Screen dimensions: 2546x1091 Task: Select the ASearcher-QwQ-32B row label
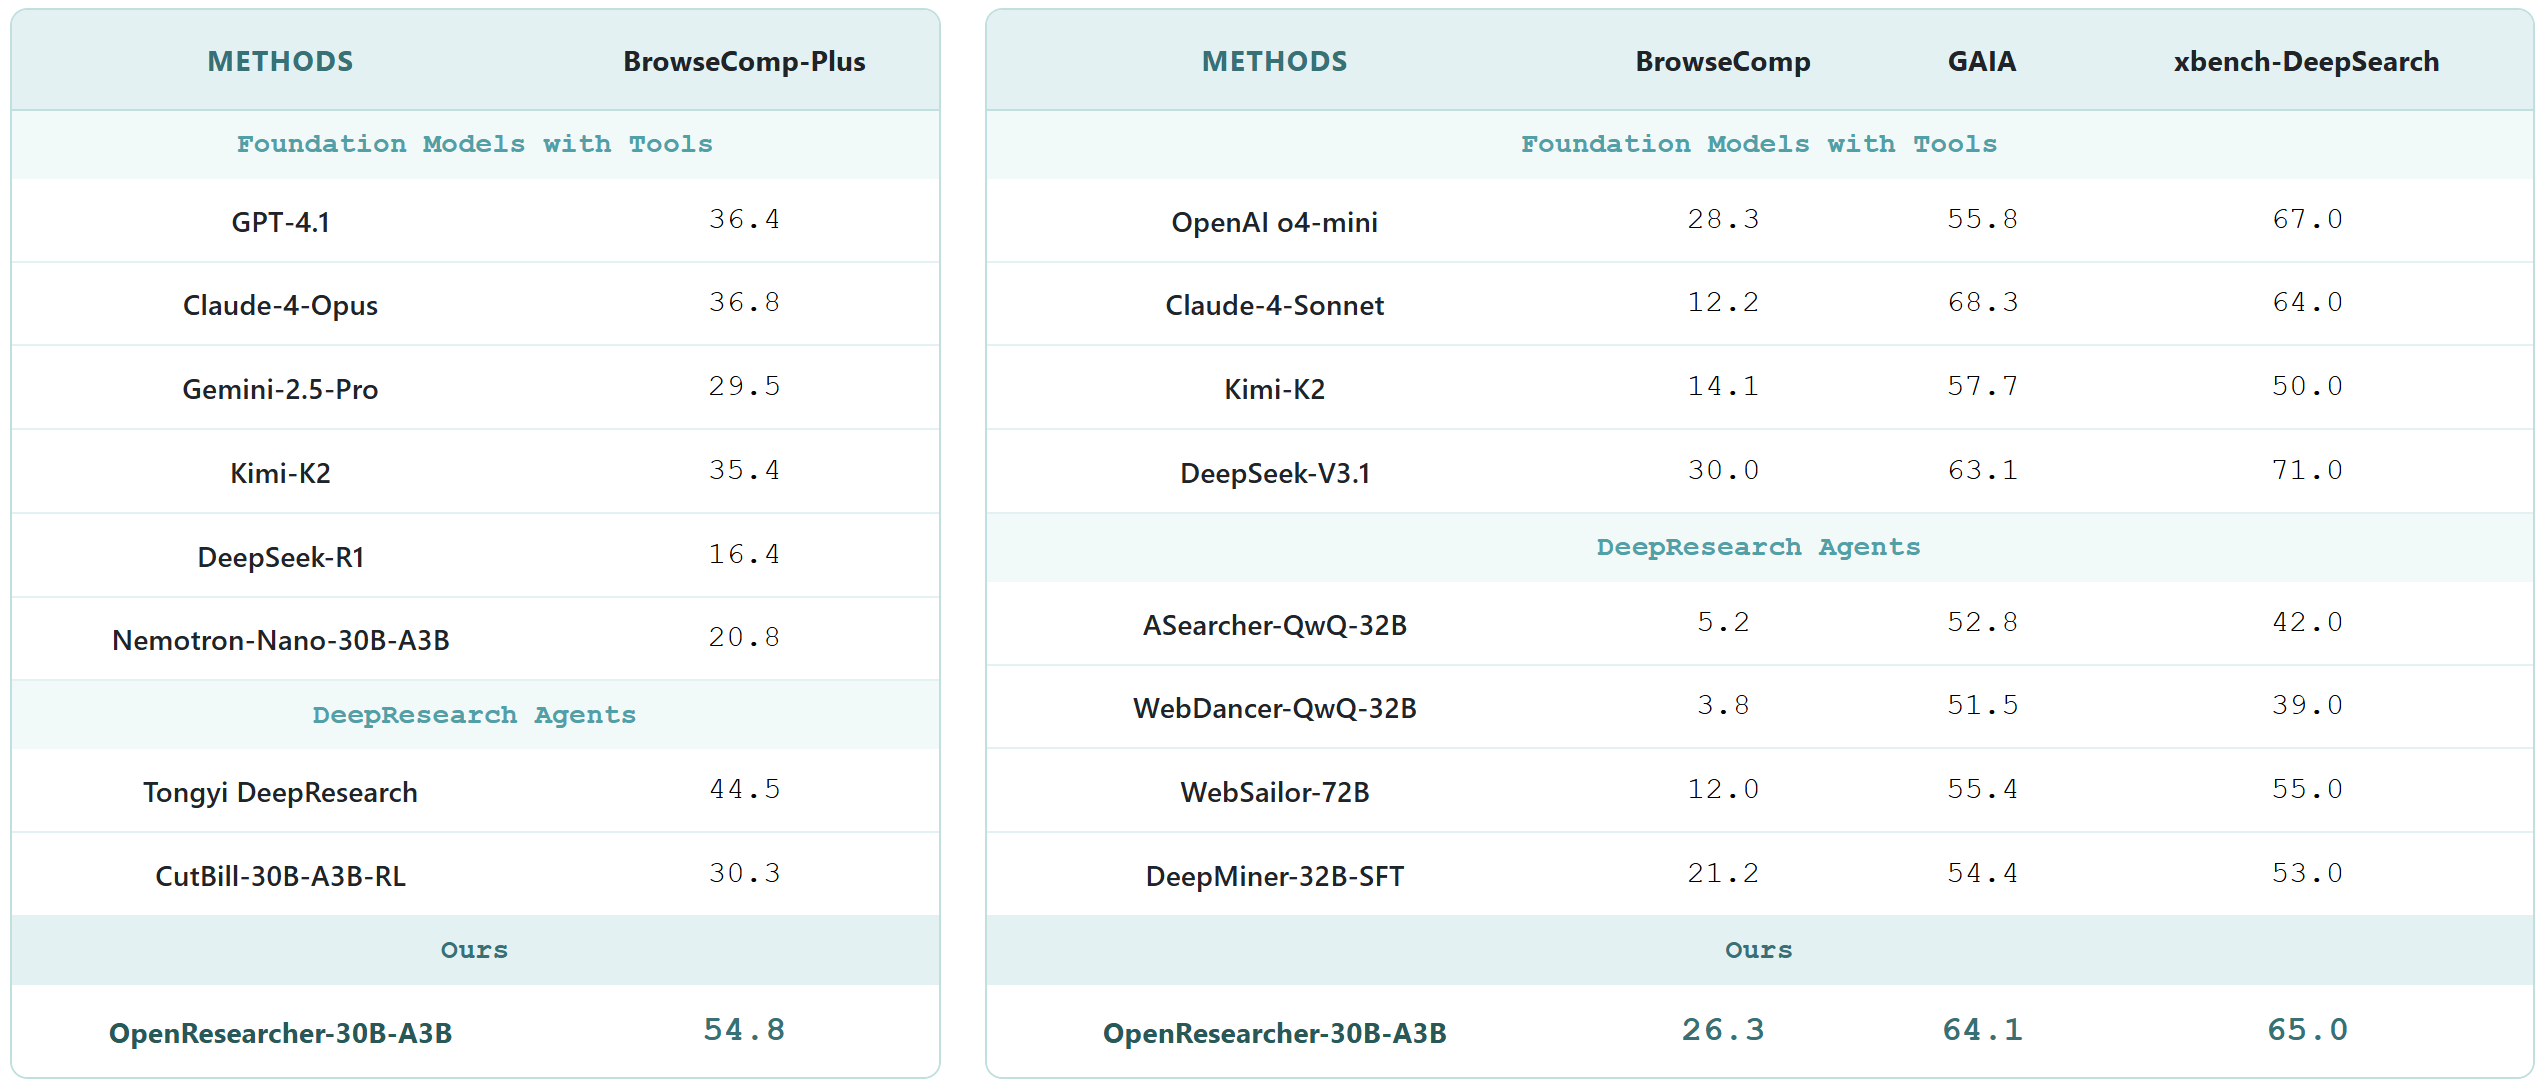[x=1274, y=625]
